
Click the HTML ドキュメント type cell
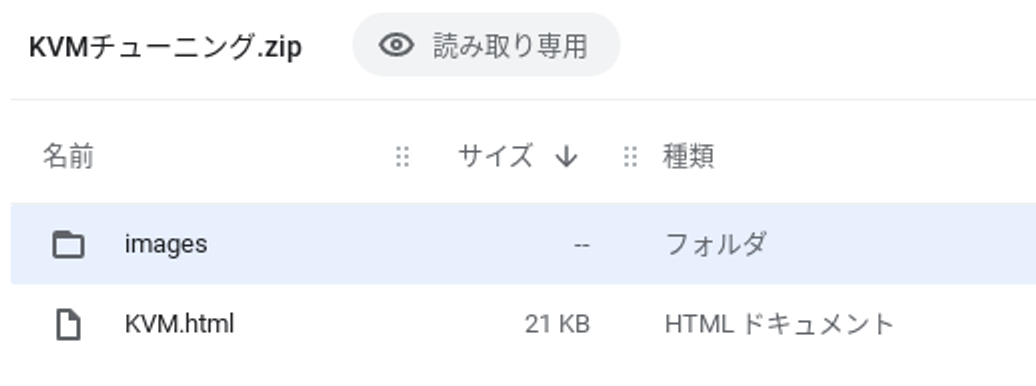pyautogui.click(x=779, y=325)
